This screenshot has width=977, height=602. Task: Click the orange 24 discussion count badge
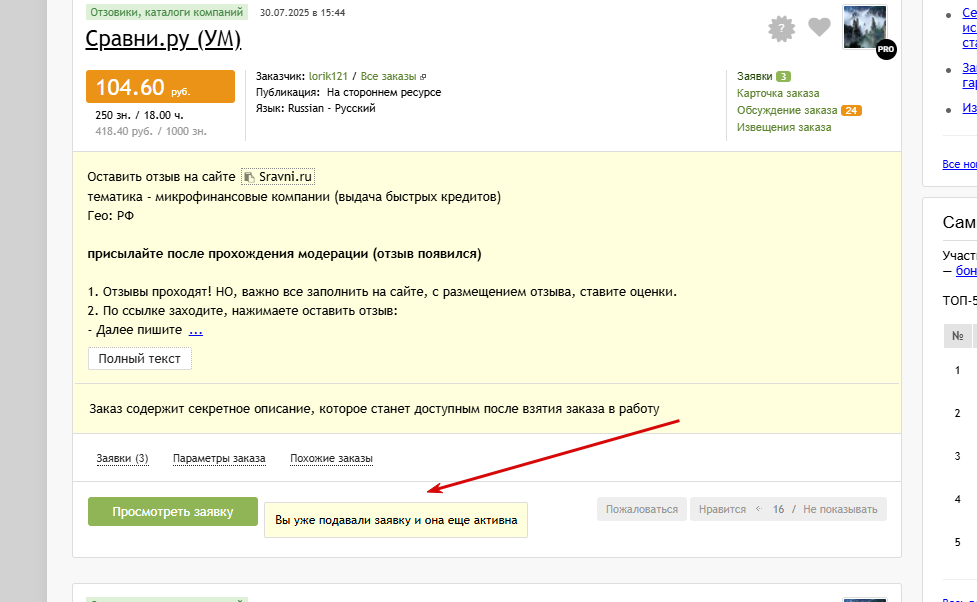851,110
